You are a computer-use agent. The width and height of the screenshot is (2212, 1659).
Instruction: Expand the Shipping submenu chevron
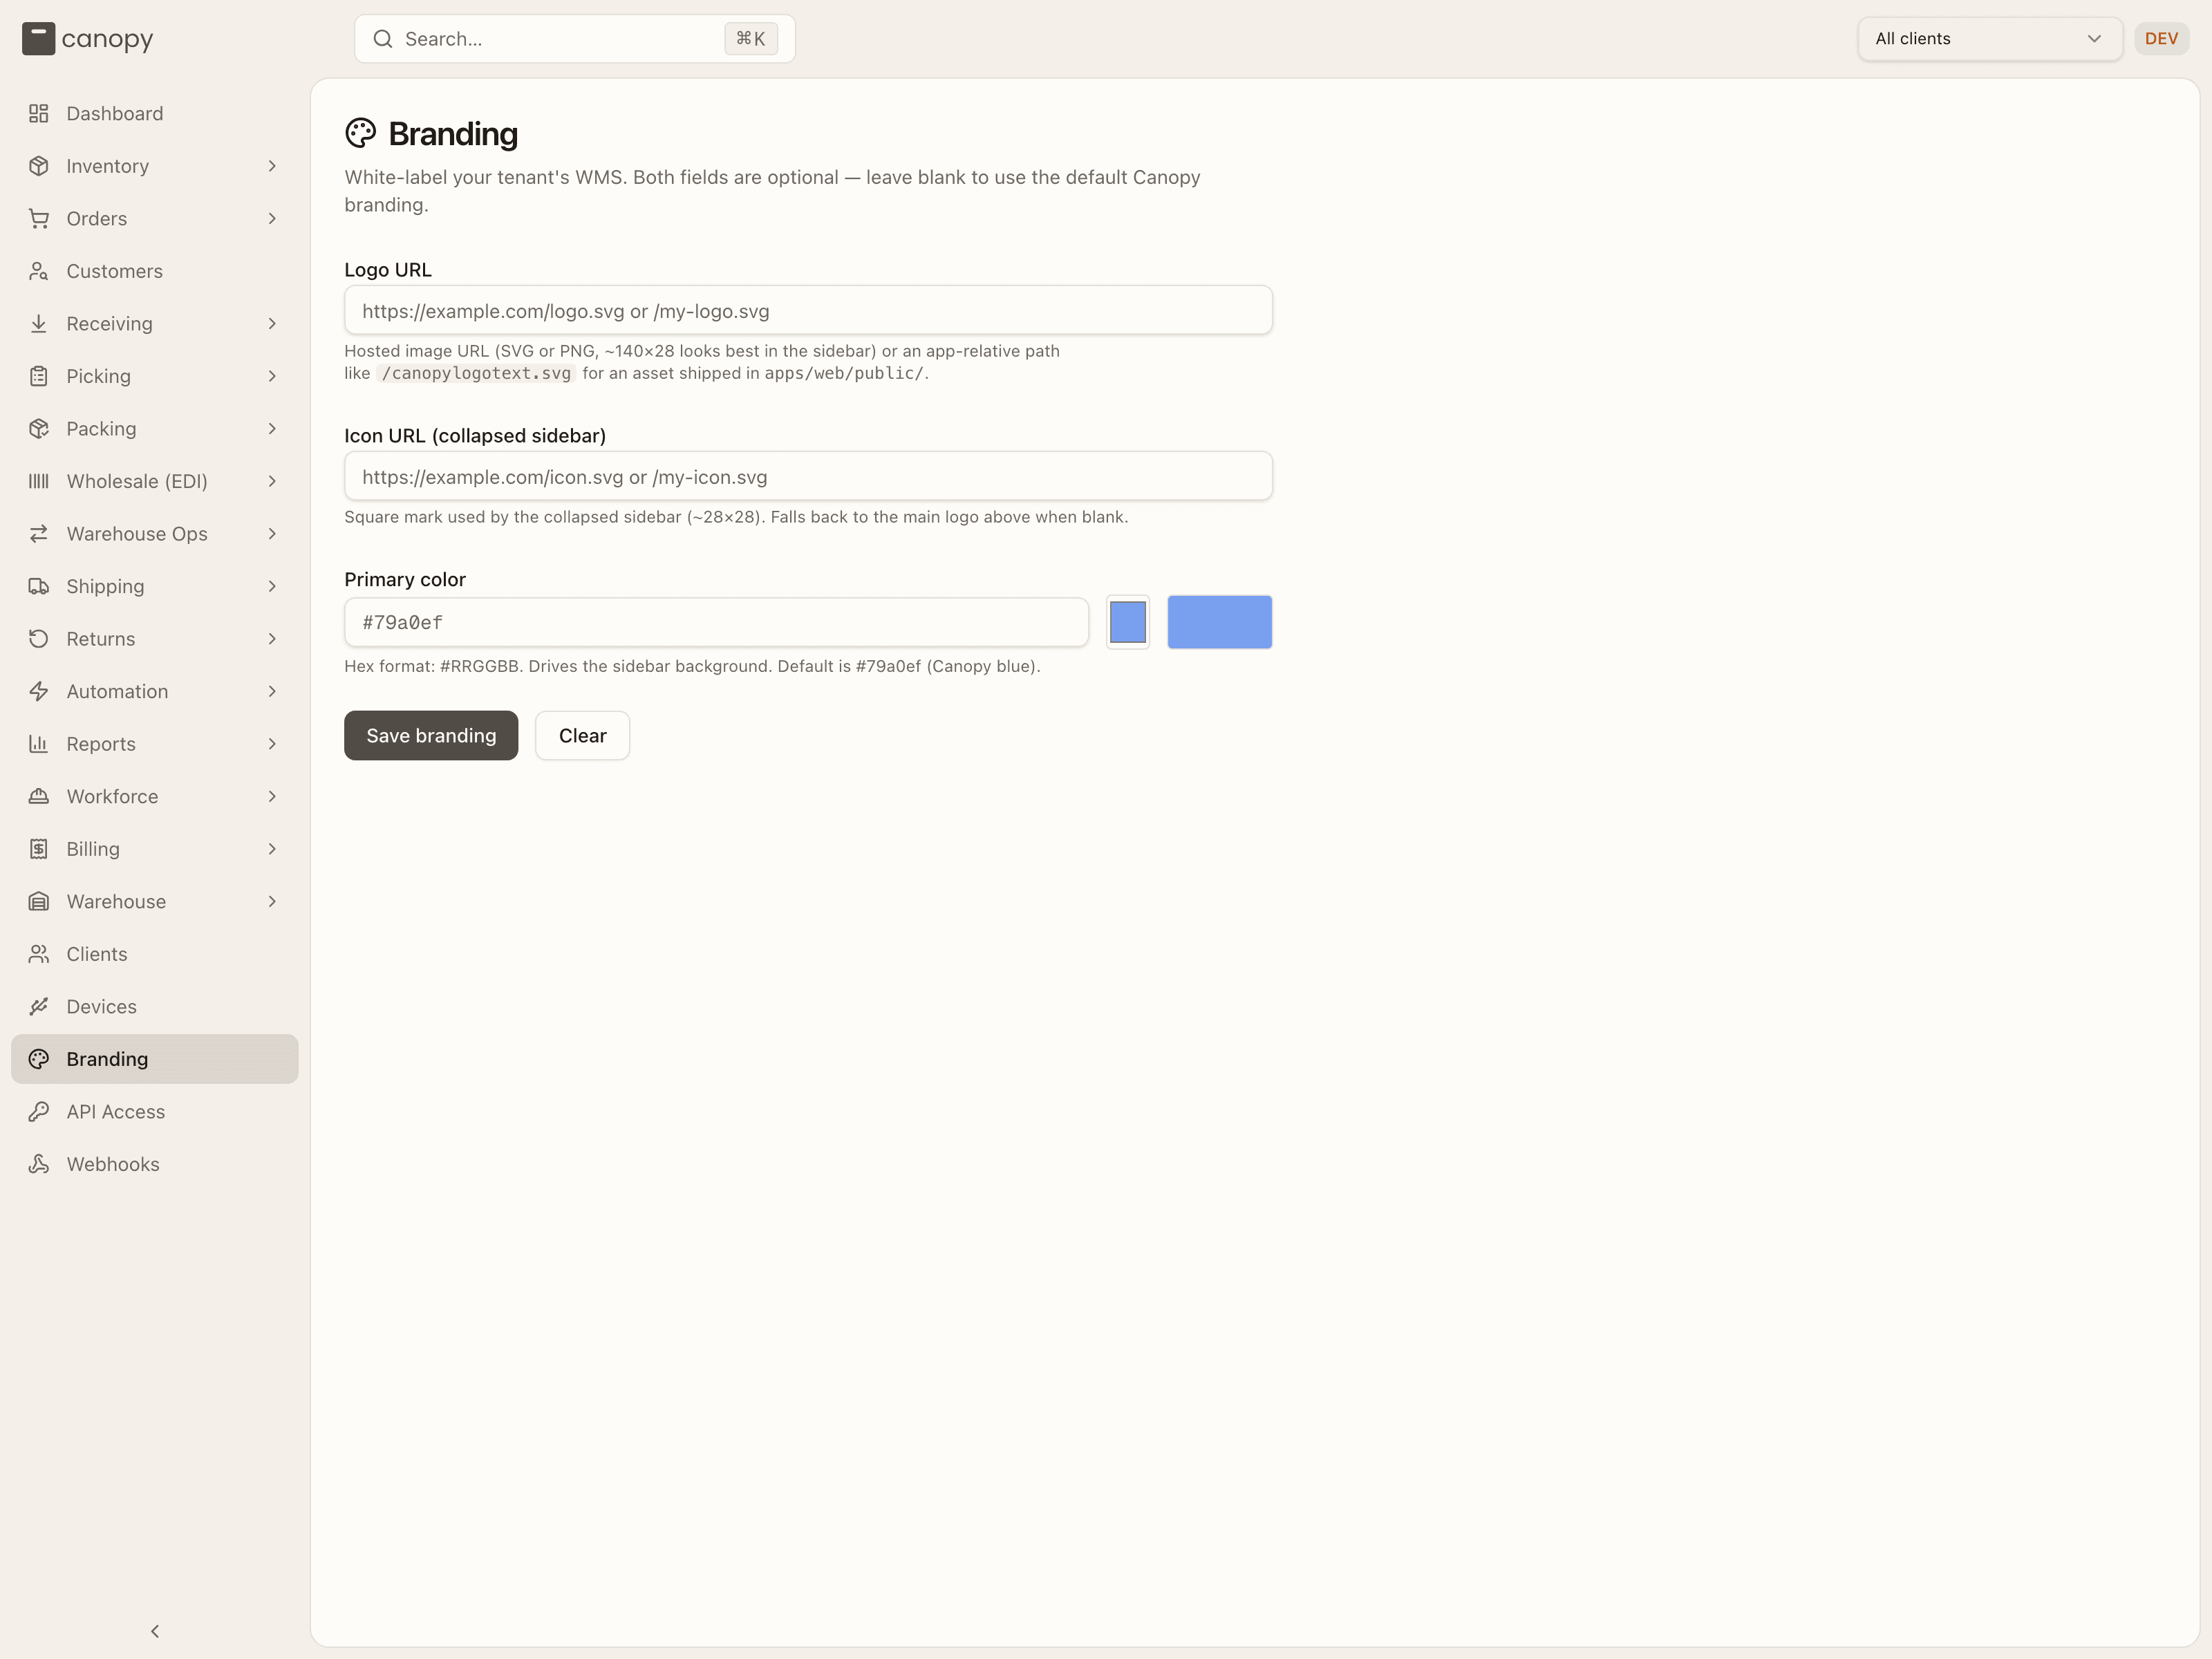(x=272, y=586)
